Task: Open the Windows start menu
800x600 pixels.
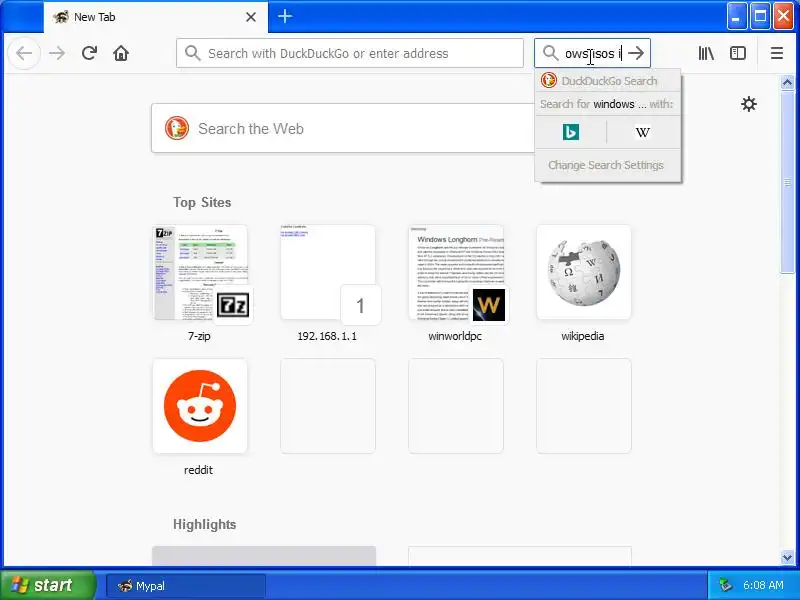Action: pos(47,585)
